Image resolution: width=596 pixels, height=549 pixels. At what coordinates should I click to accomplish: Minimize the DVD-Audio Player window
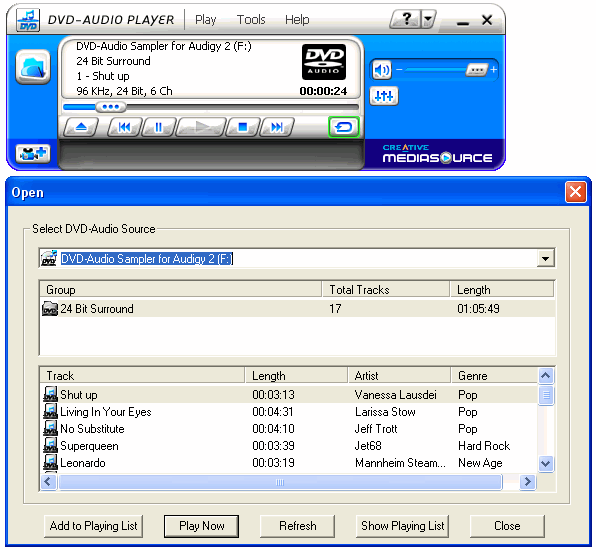click(463, 23)
